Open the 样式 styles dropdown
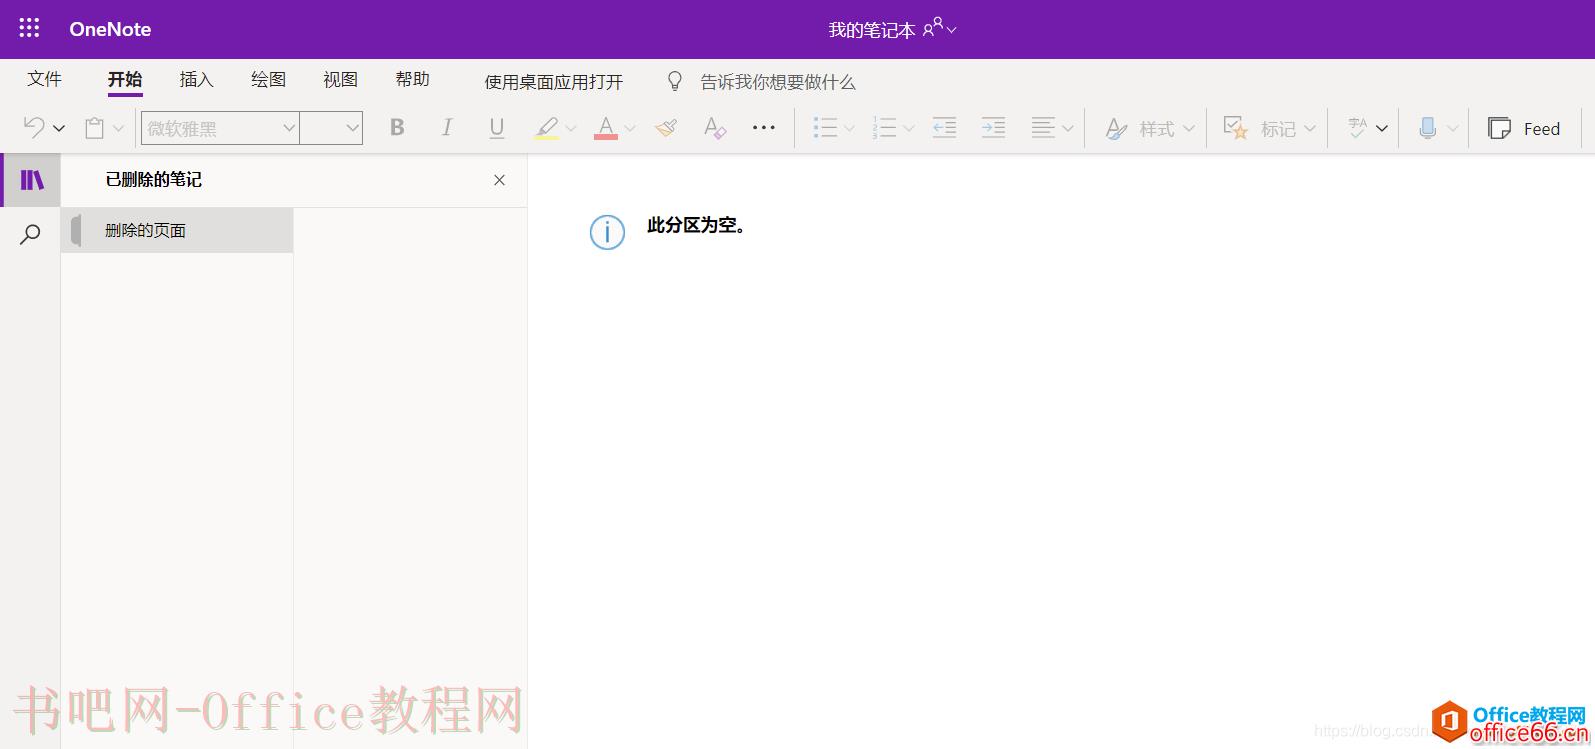The height and width of the screenshot is (749, 1595). 1150,128
